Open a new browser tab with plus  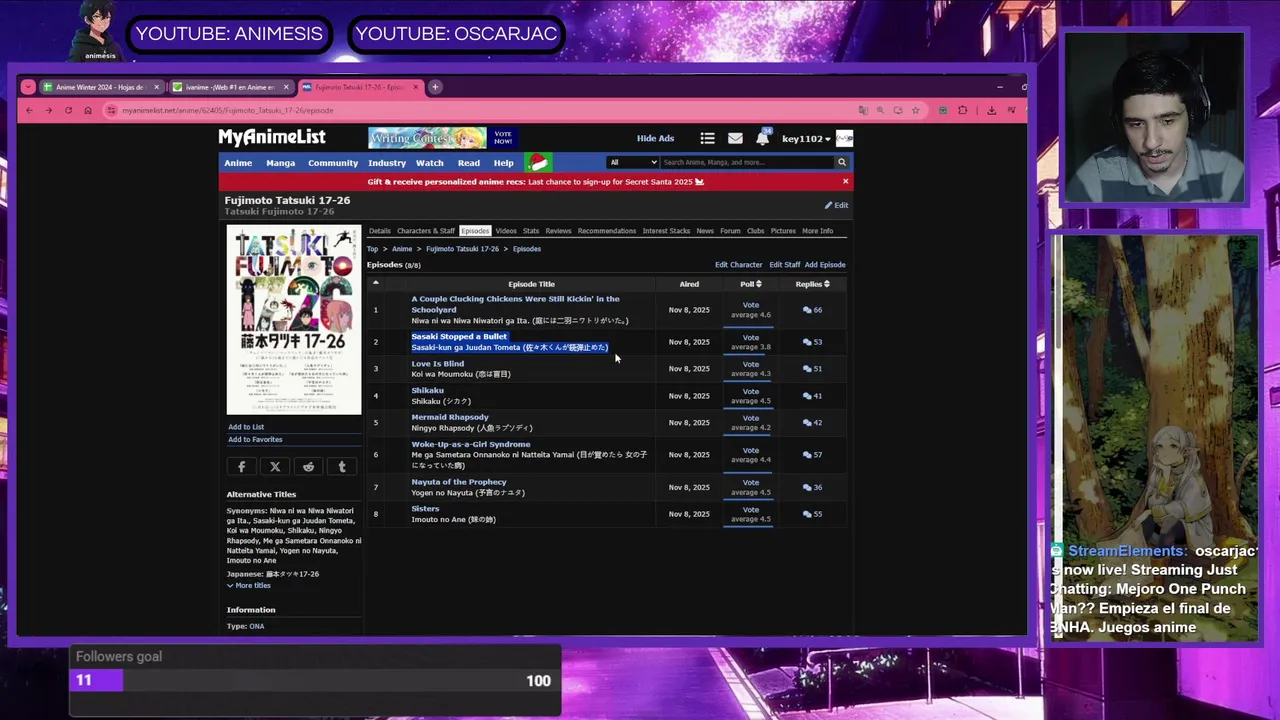tap(435, 87)
